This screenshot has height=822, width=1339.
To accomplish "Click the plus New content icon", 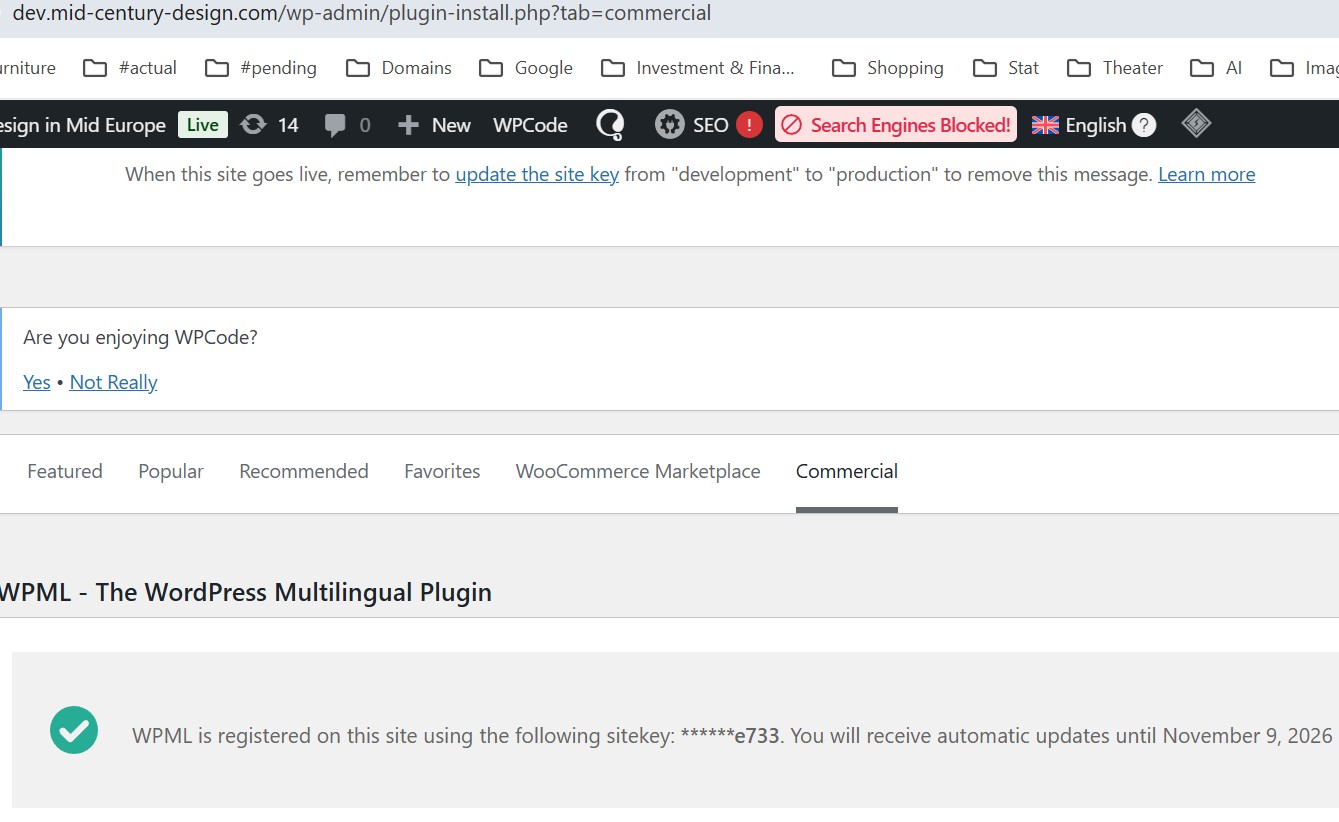I will click(408, 125).
